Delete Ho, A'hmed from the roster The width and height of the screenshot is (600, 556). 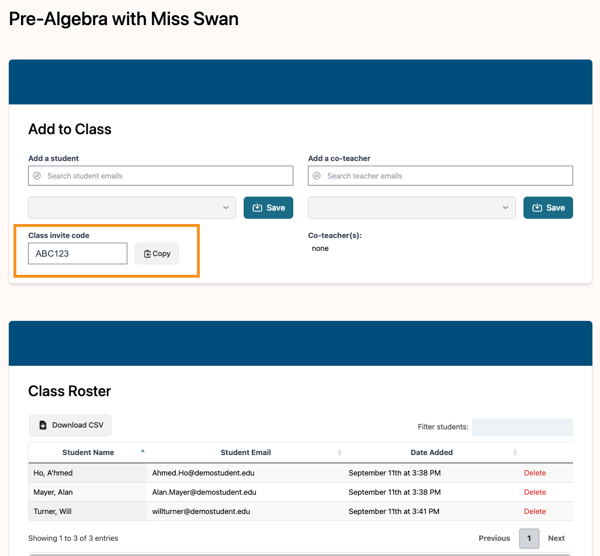[x=535, y=473]
